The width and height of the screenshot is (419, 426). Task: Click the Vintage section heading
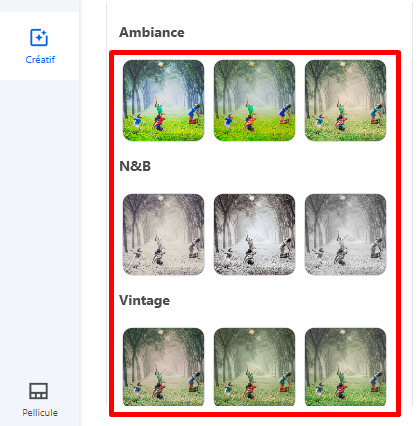[144, 300]
